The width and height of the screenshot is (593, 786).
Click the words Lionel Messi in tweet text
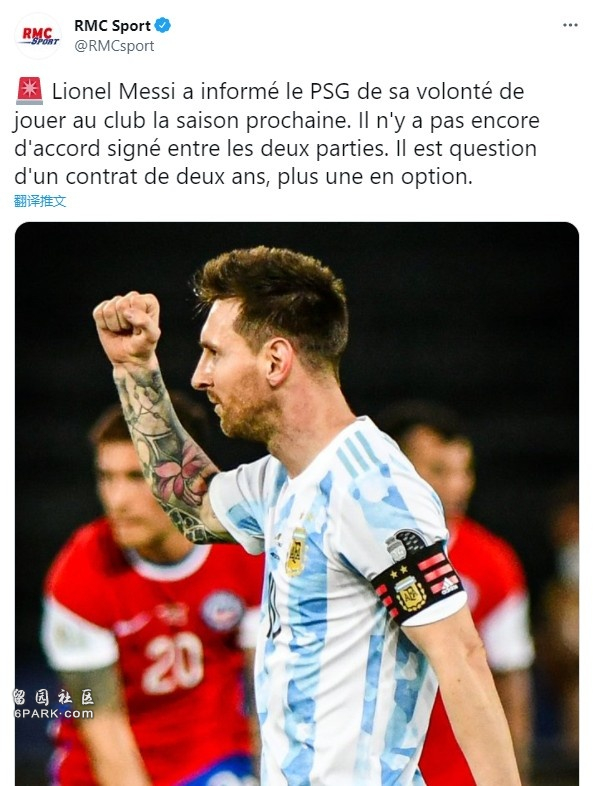click(x=114, y=91)
